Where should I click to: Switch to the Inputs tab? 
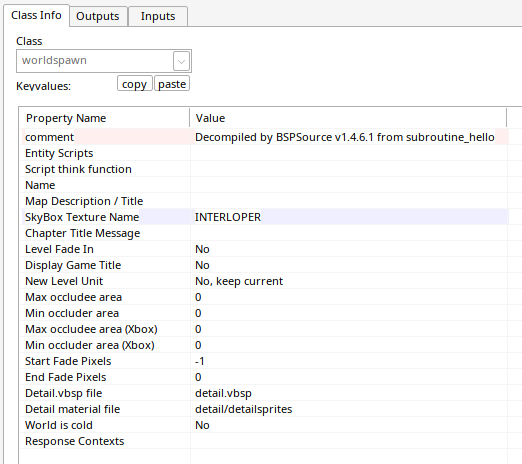click(158, 16)
